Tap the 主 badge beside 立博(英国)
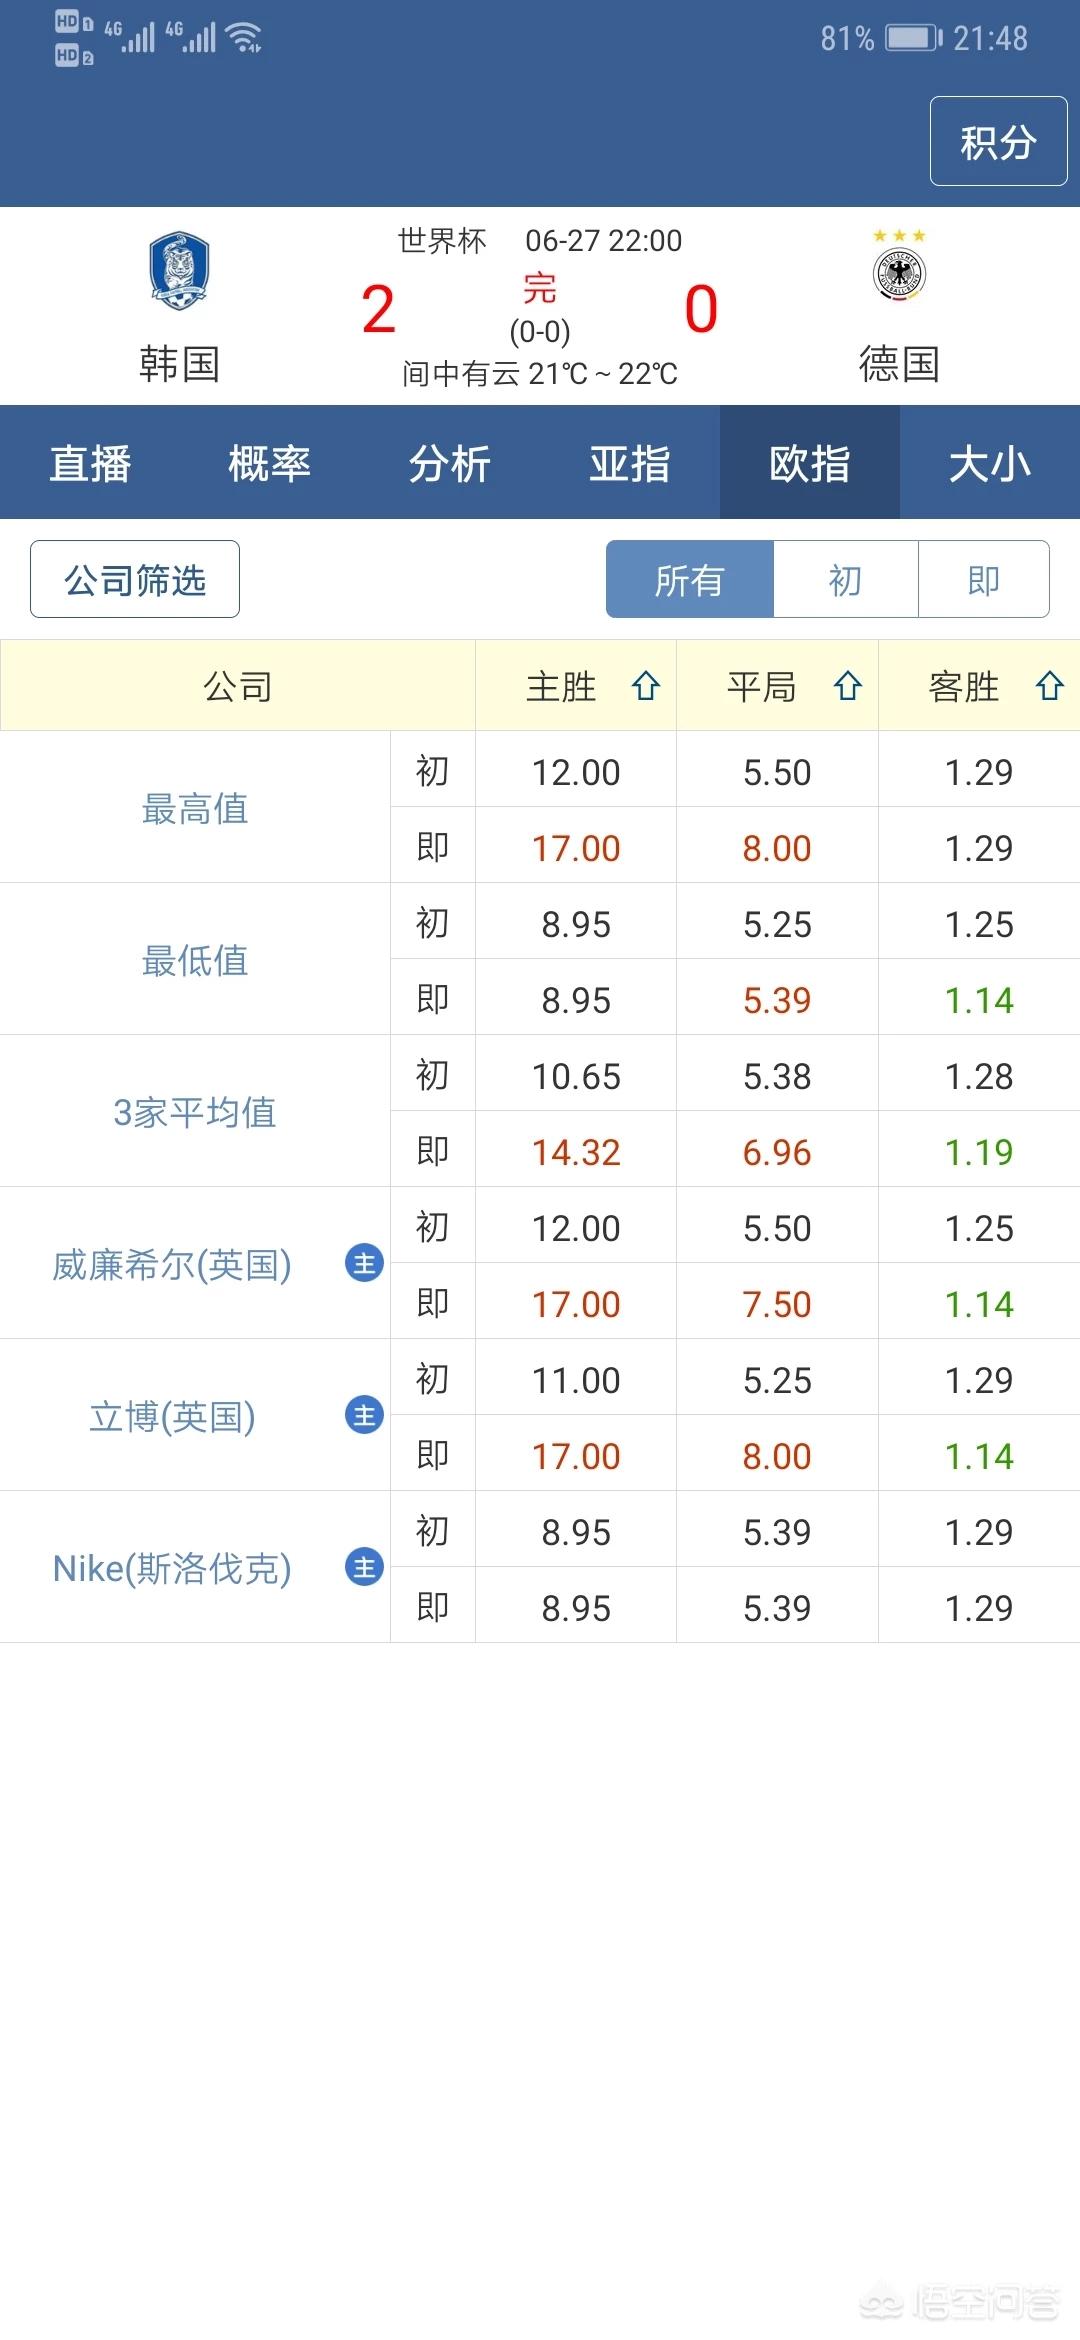The height and width of the screenshot is (2340, 1080). [364, 1415]
